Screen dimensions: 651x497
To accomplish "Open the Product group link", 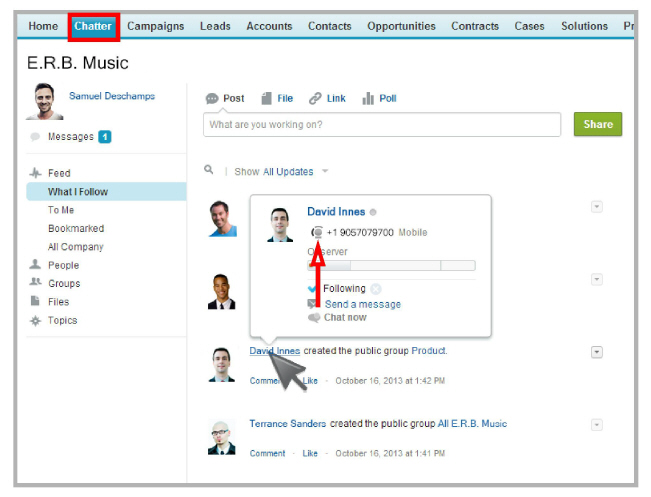I will [428, 351].
